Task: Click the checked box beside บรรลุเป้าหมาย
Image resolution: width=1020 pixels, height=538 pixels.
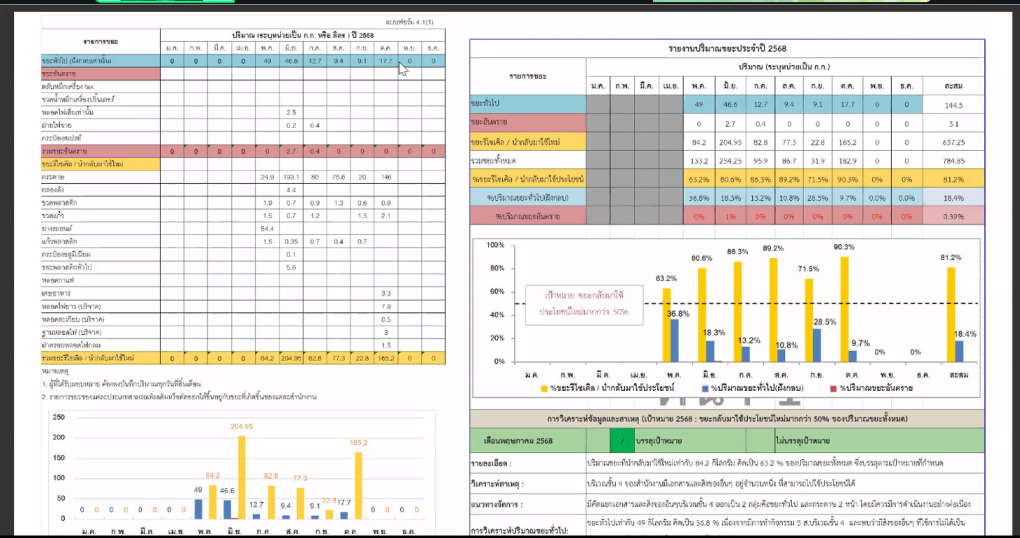Action: [x=621, y=439]
